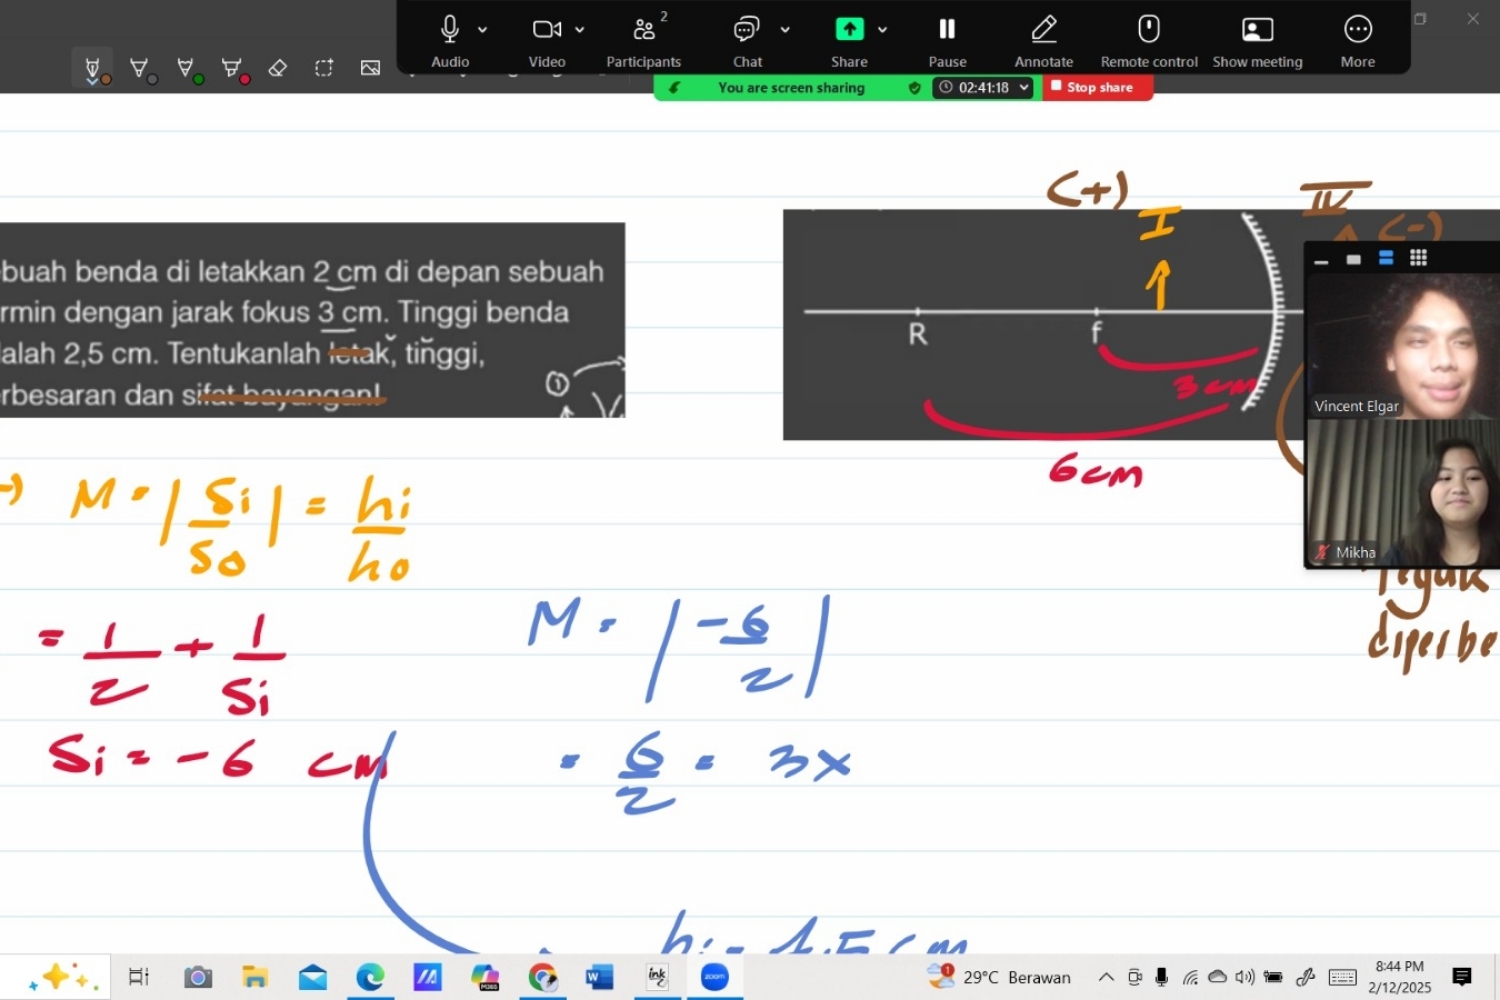Open the Camera app from taskbar
The width and height of the screenshot is (1500, 1000).
click(x=198, y=977)
